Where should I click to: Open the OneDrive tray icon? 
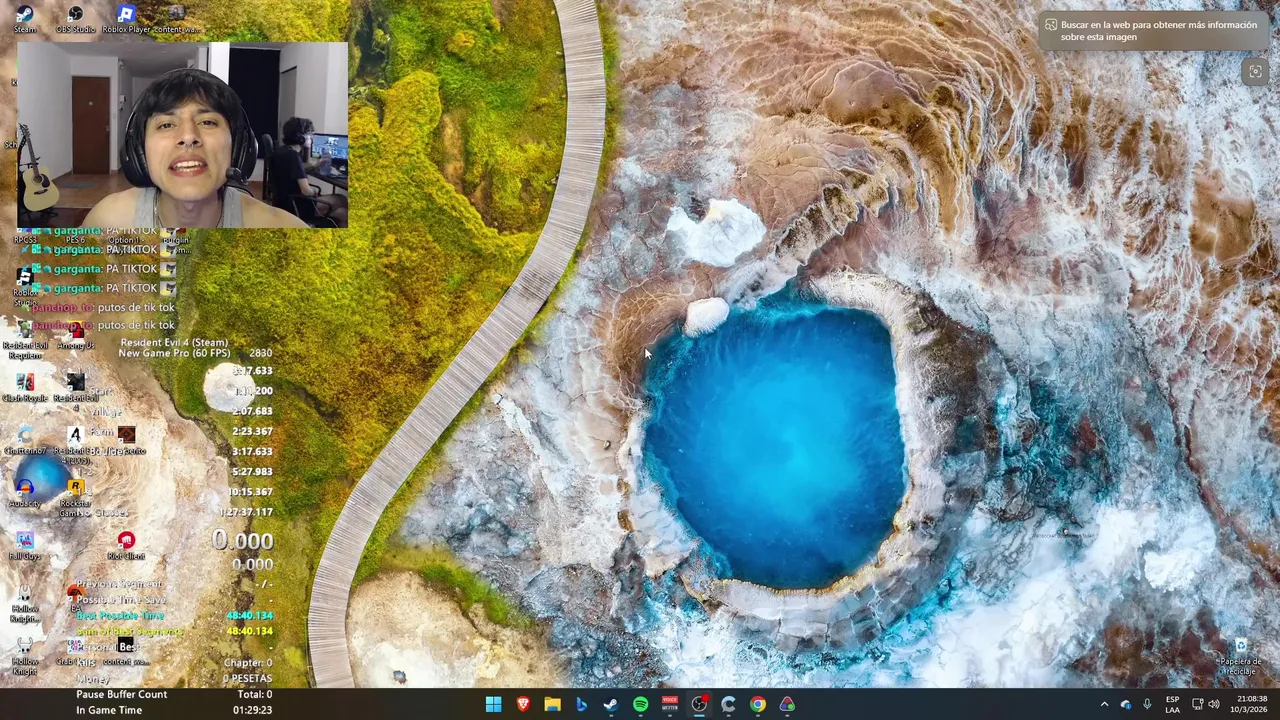click(1126, 704)
